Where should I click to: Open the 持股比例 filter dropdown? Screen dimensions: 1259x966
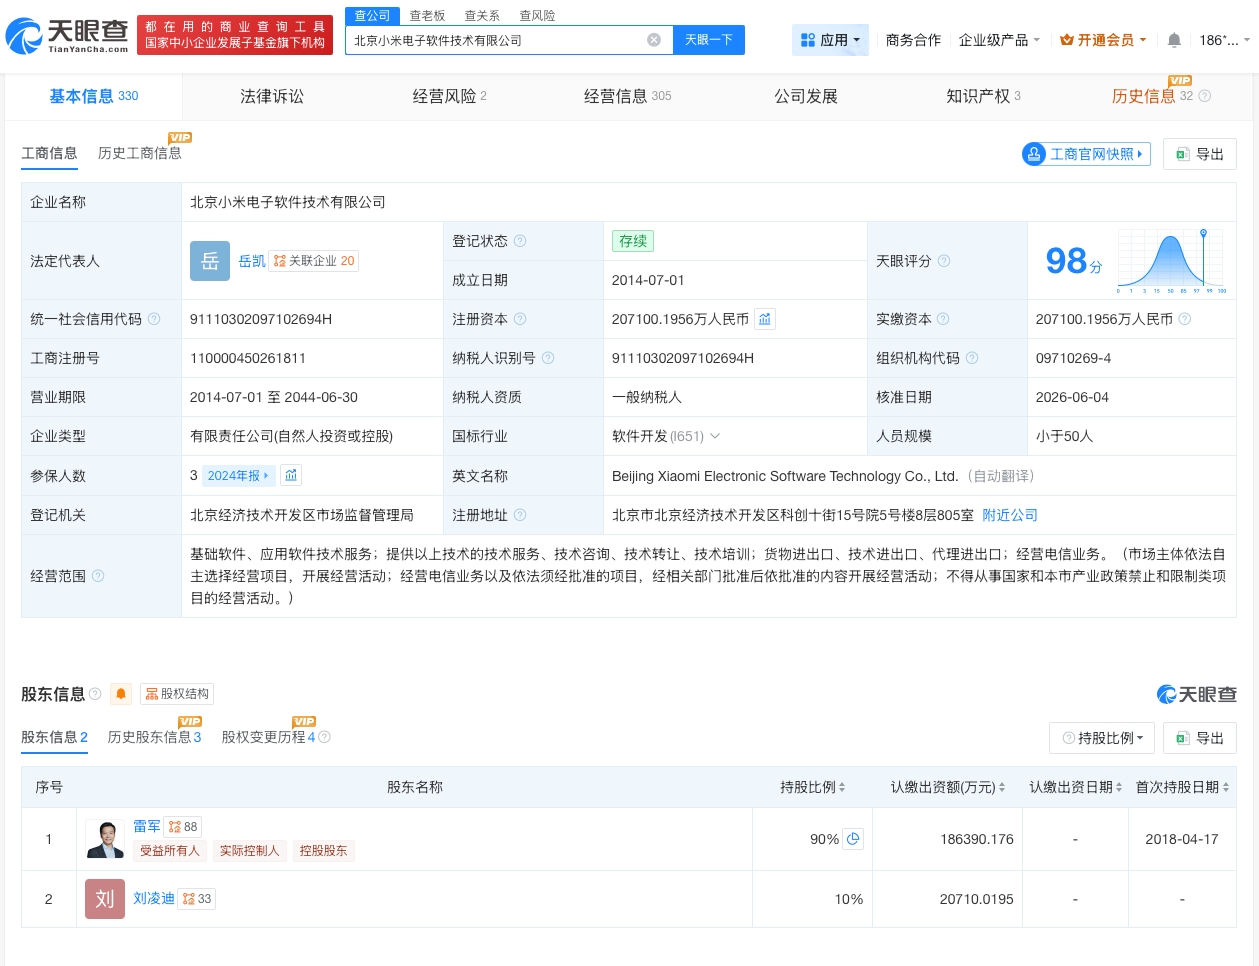pyautogui.click(x=1103, y=738)
